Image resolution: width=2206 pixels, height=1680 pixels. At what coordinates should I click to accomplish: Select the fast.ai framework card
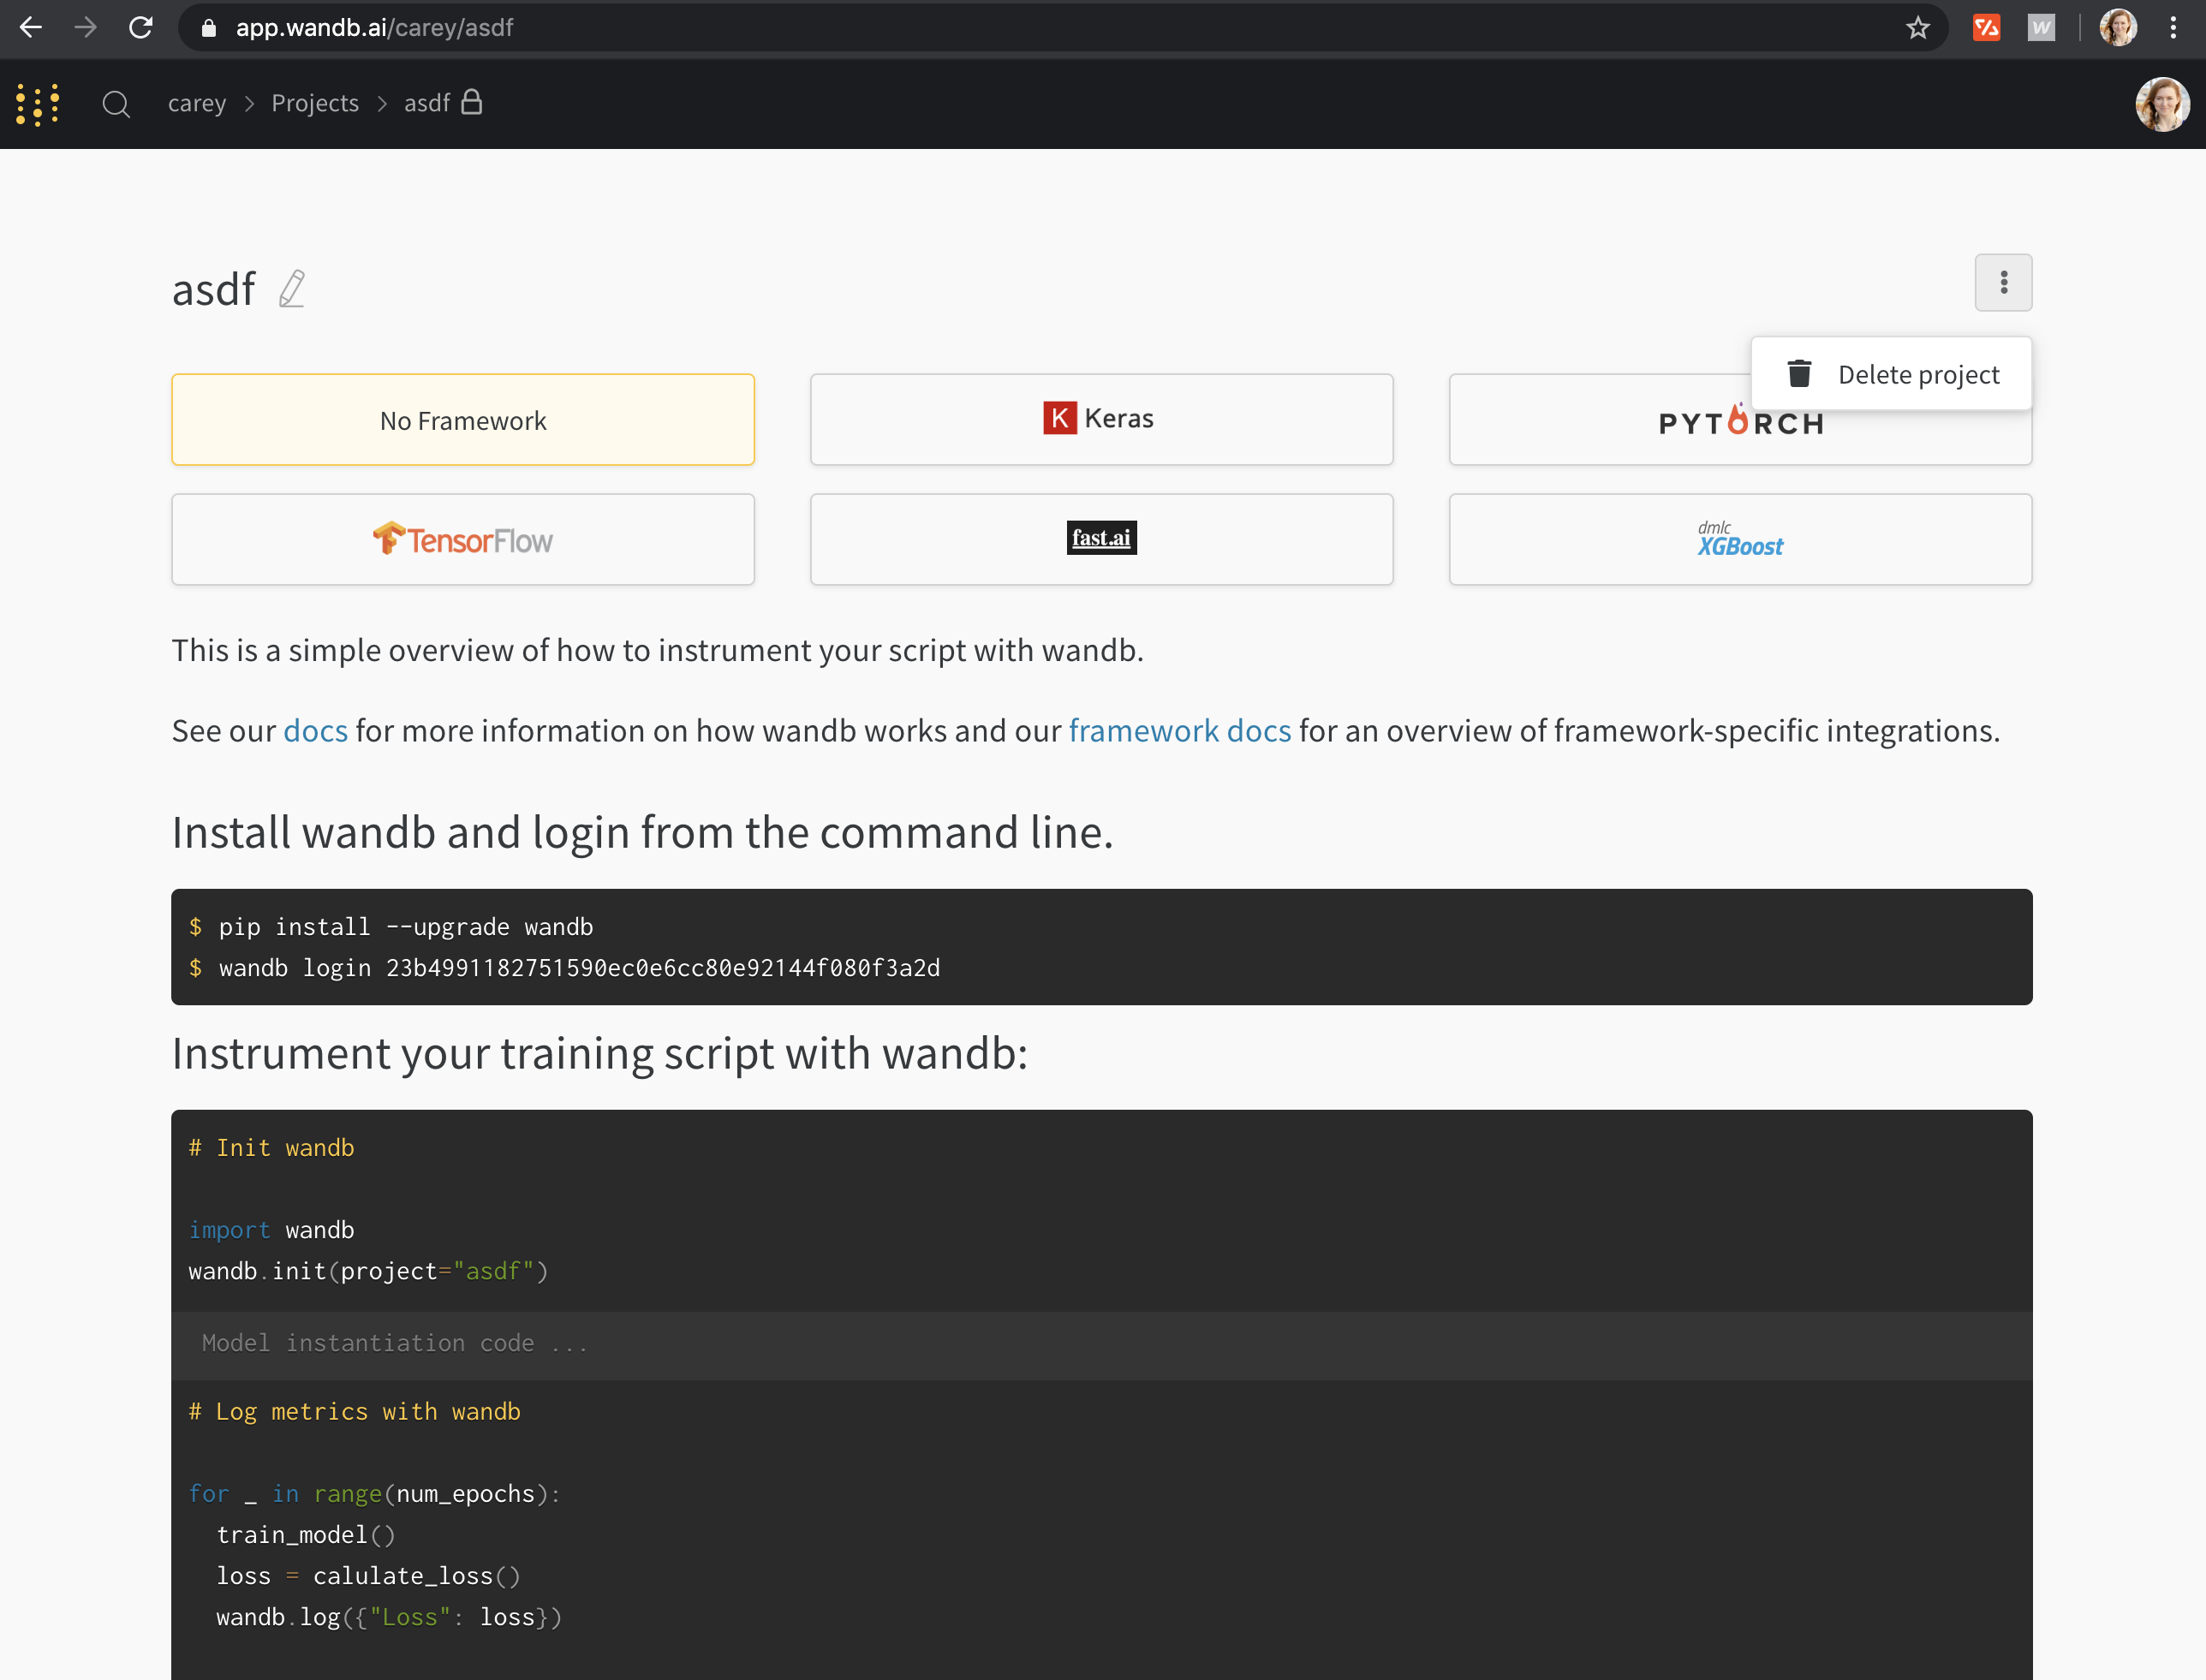[x=1101, y=539]
